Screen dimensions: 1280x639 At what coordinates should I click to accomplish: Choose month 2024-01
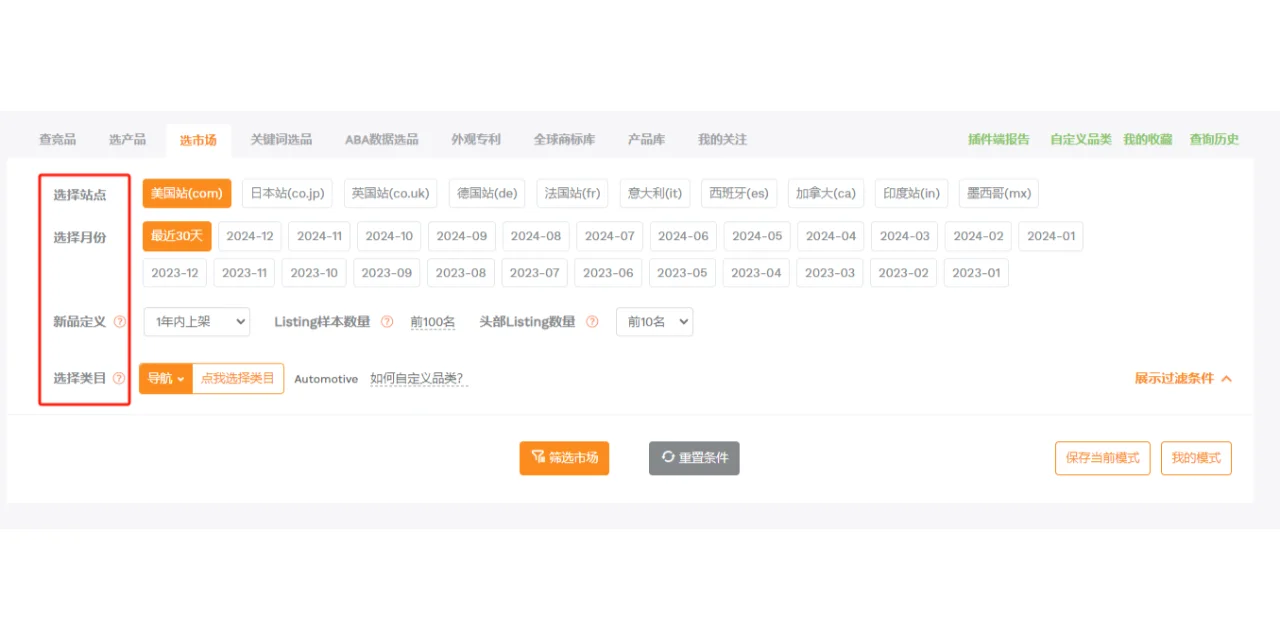(x=1051, y=236)
